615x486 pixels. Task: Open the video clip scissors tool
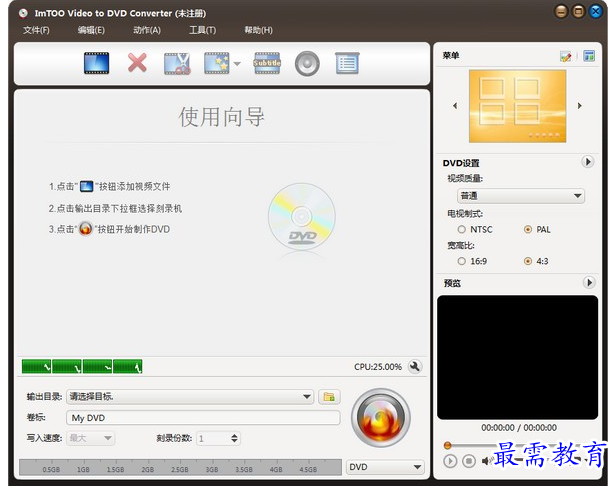click(177, 64)
